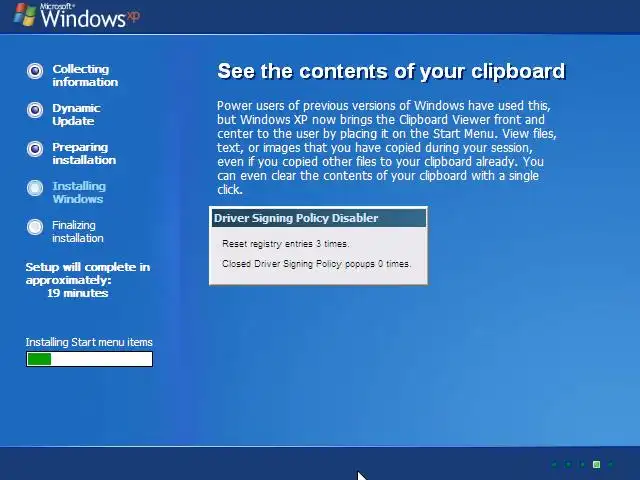Viewport: 640px width, 480px height.
Task: Click the 'Collecting information' step label
Action: [x=85, y=76]
